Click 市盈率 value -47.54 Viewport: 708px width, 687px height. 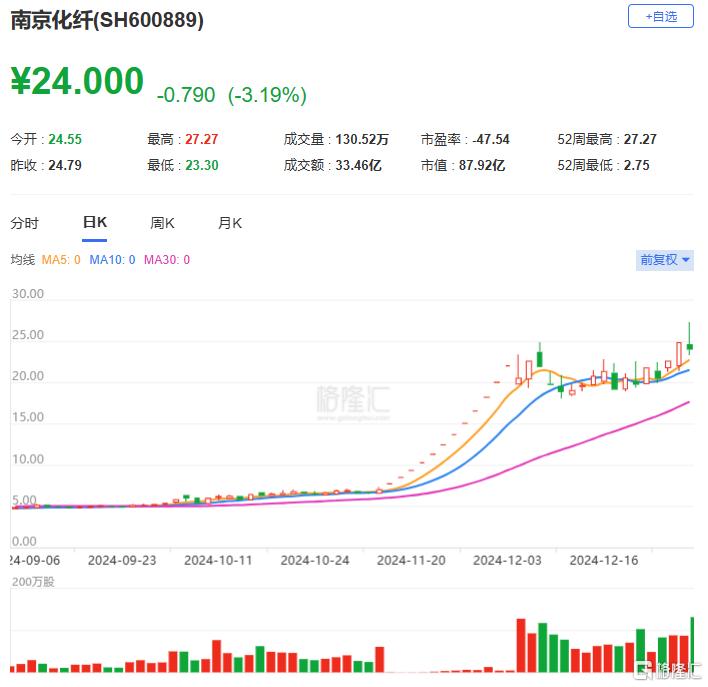coord(491,139)
